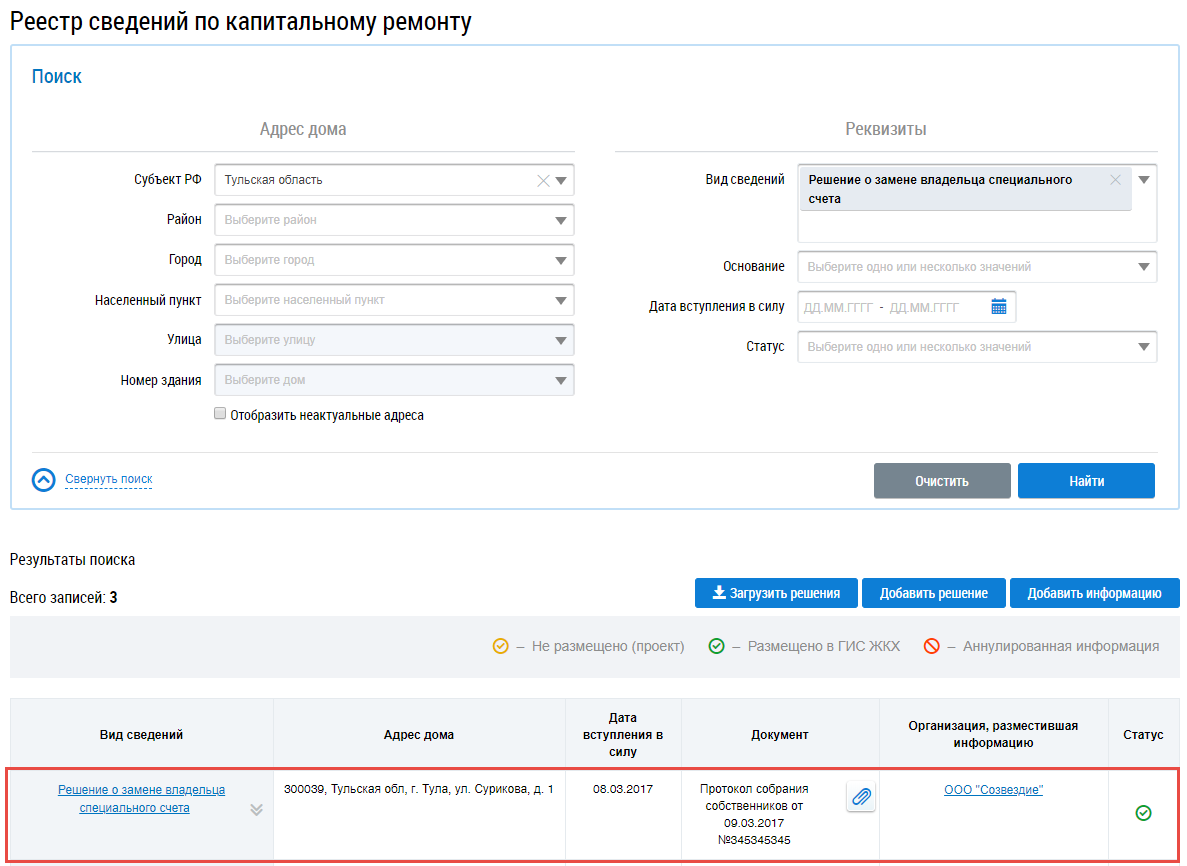This screenshot has height=866, width=1187.
Task: Clear the Тульская область selection with X
Action: (543, 181)
